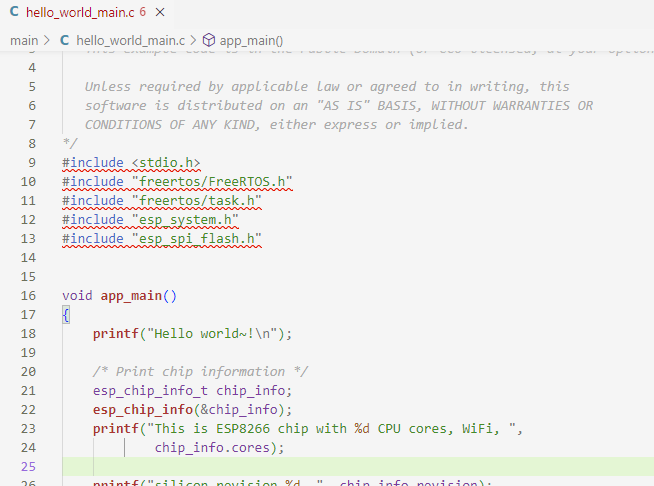Click the function symbol cube icon in breadcrumb
654x486 pixels.
tap(209, 41)
